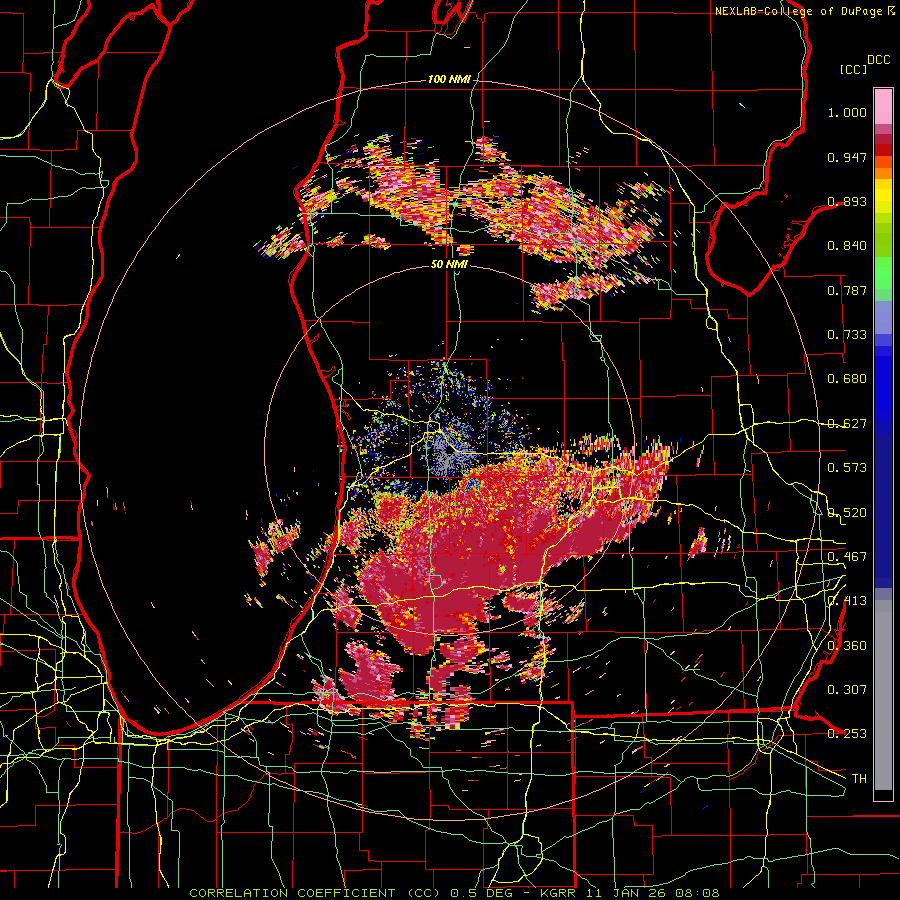Click the CORRELATION COEFFICIENT caption at bottom
Viewport: 900px width, 900px height.
[x=454, y=893]
